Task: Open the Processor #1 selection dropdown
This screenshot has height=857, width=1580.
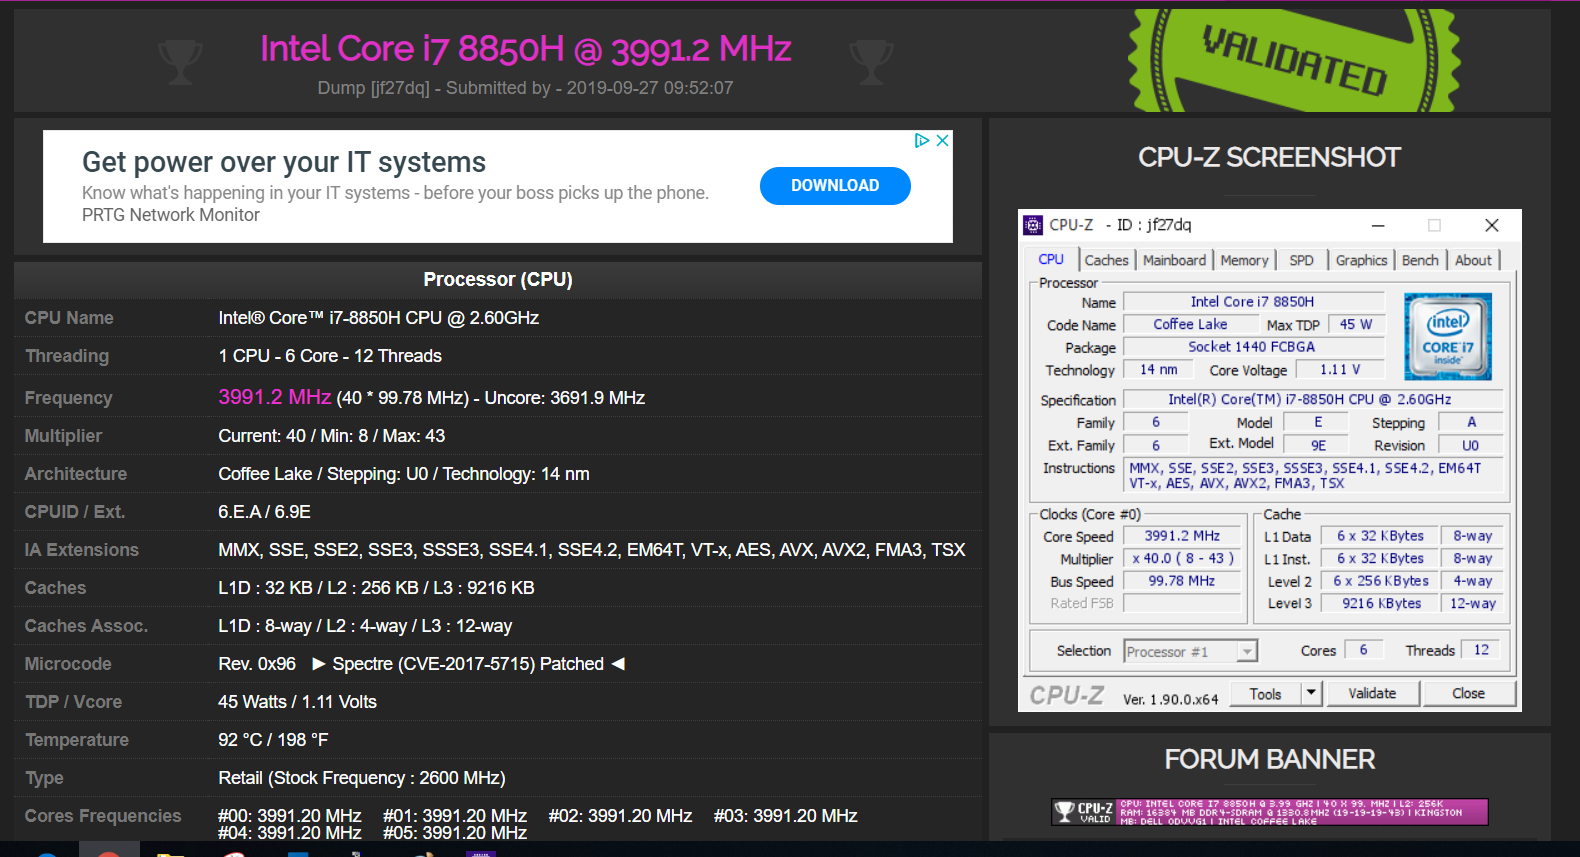Action: click(x=1190, y=652)
